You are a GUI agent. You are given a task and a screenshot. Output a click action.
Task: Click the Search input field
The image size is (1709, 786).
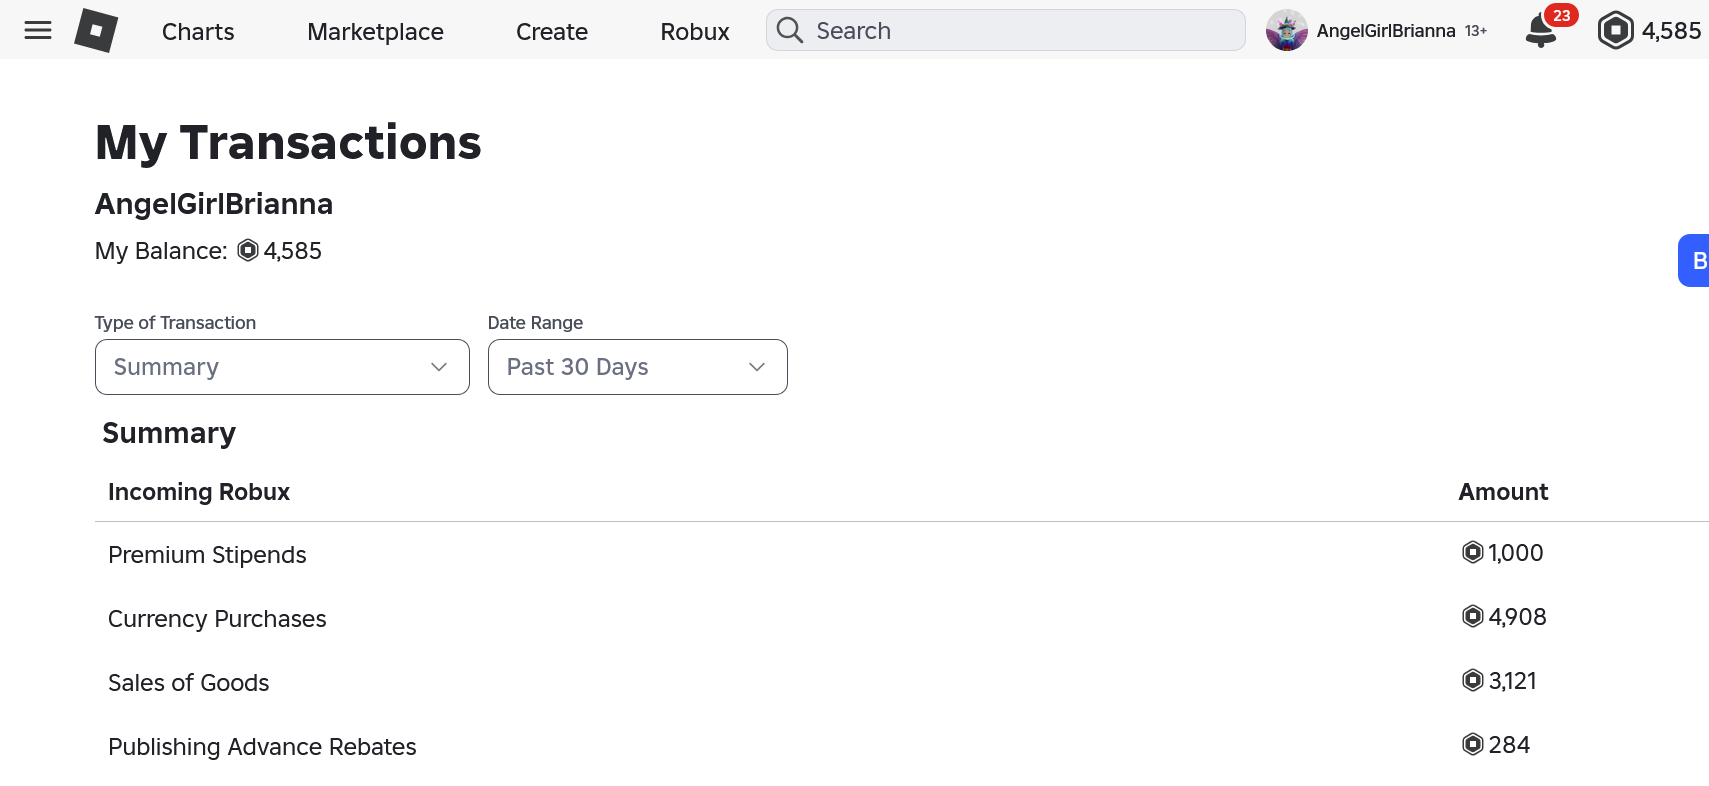(x=1006, y=30)
